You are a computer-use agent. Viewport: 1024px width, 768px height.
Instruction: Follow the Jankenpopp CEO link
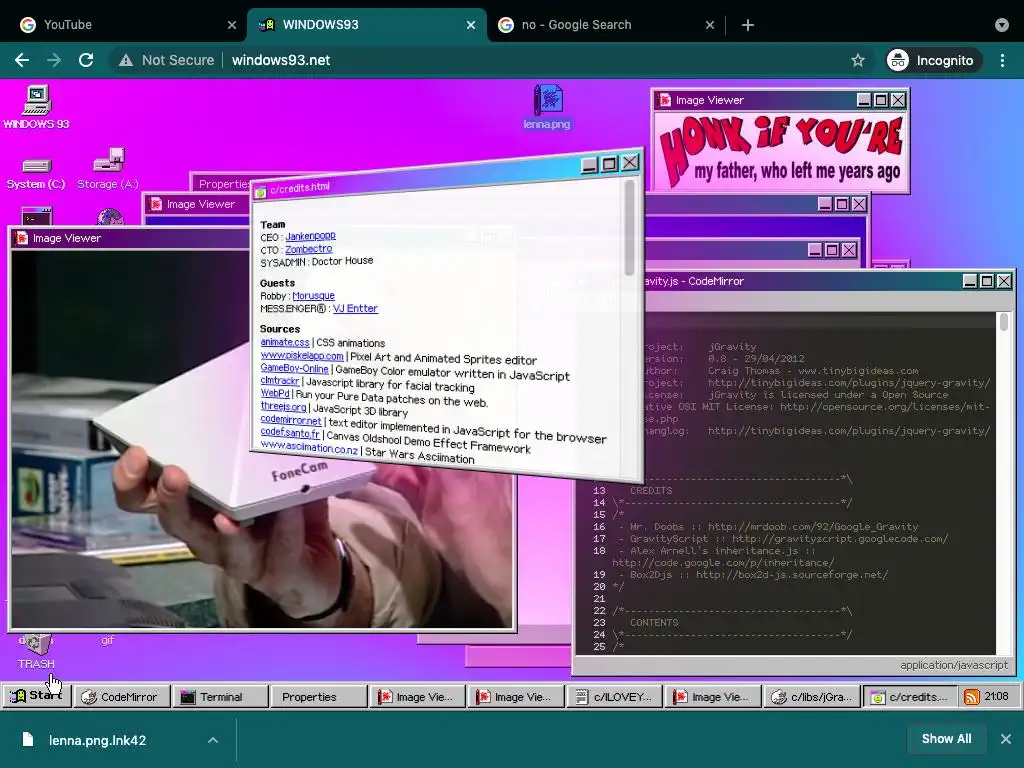pos(310,236)
